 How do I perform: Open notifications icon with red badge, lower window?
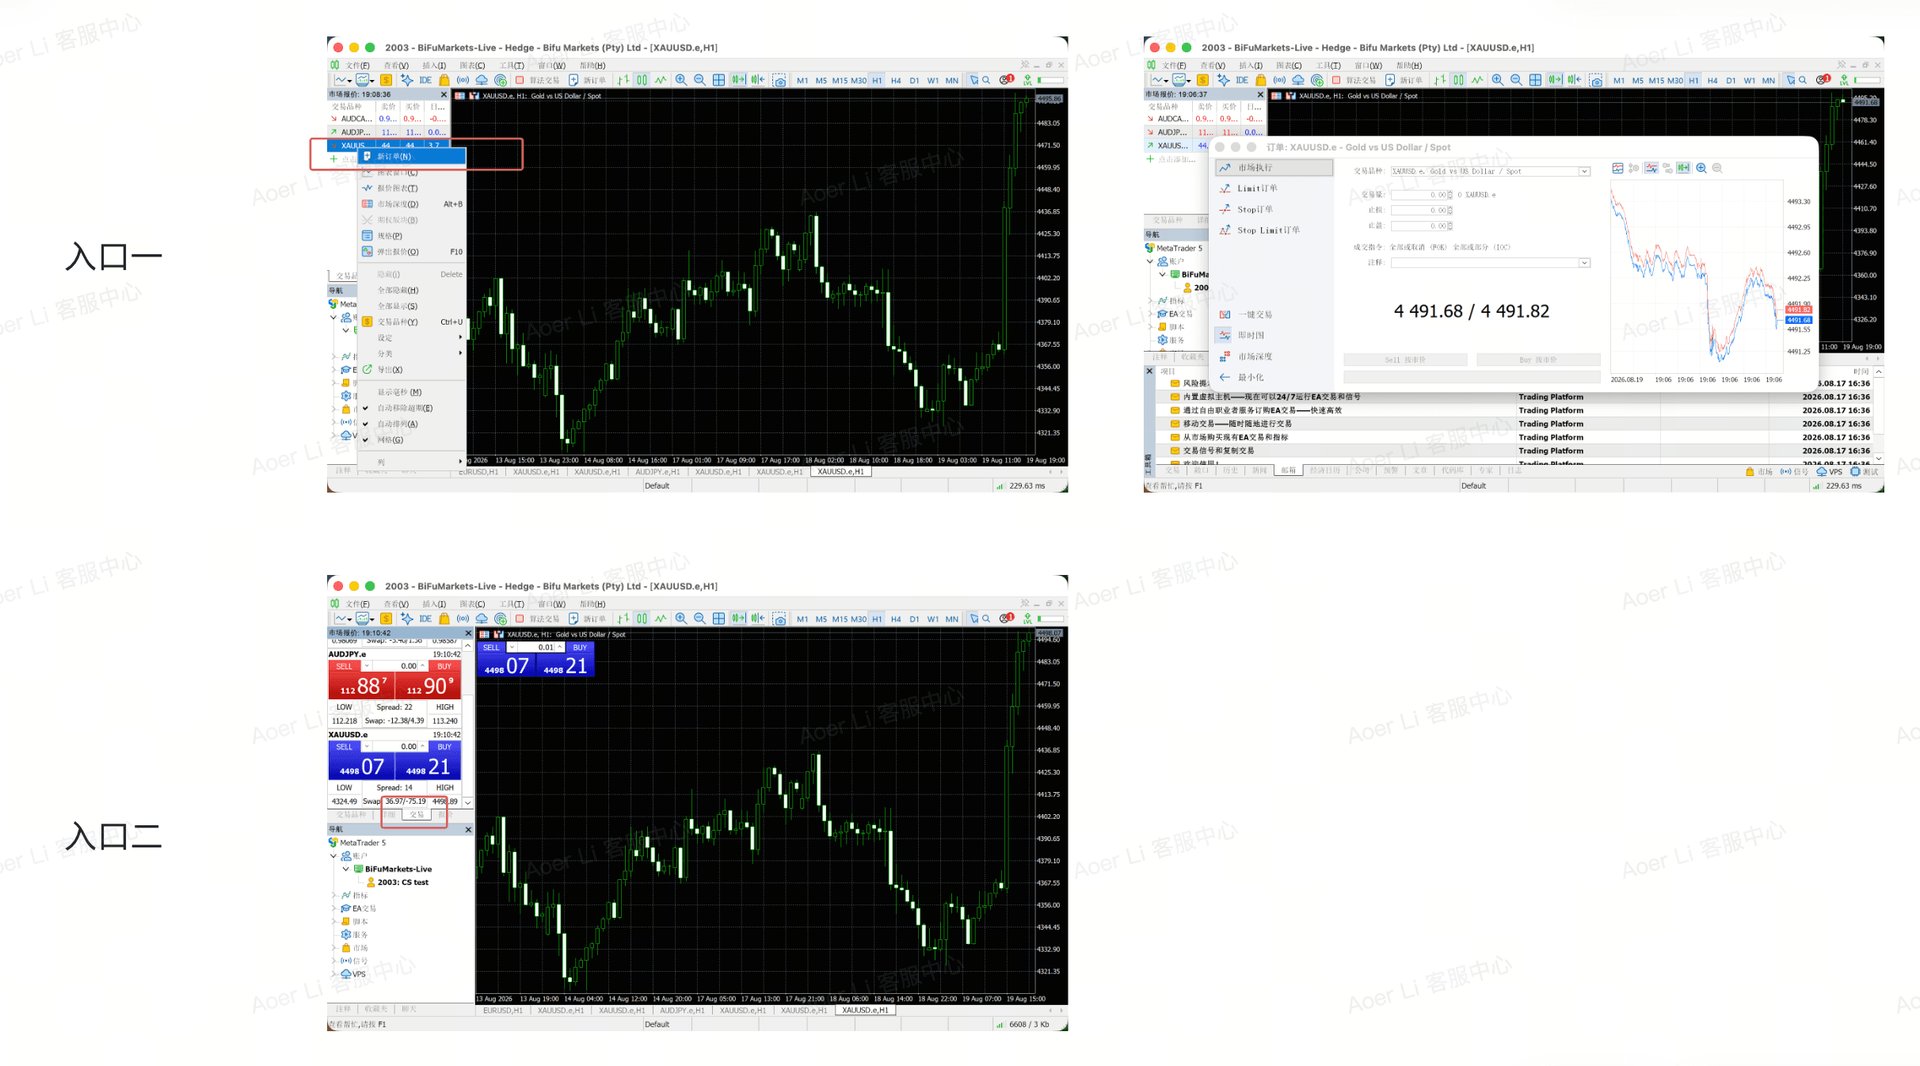[1006, 618]
